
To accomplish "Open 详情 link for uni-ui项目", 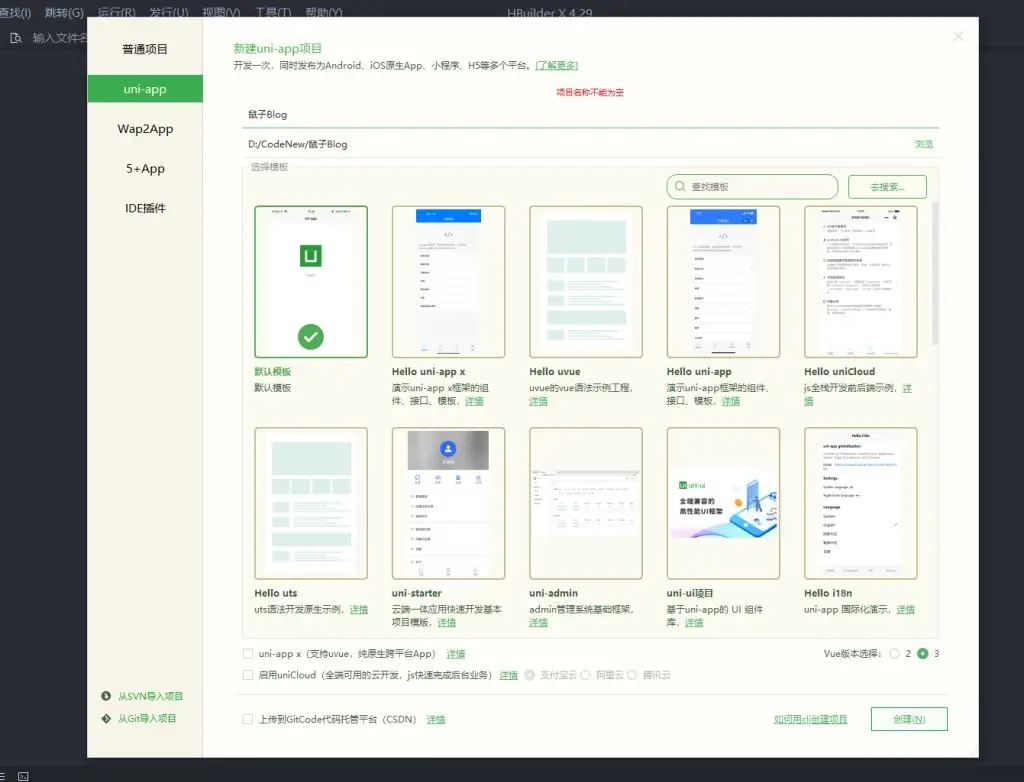I will point(694,623).
